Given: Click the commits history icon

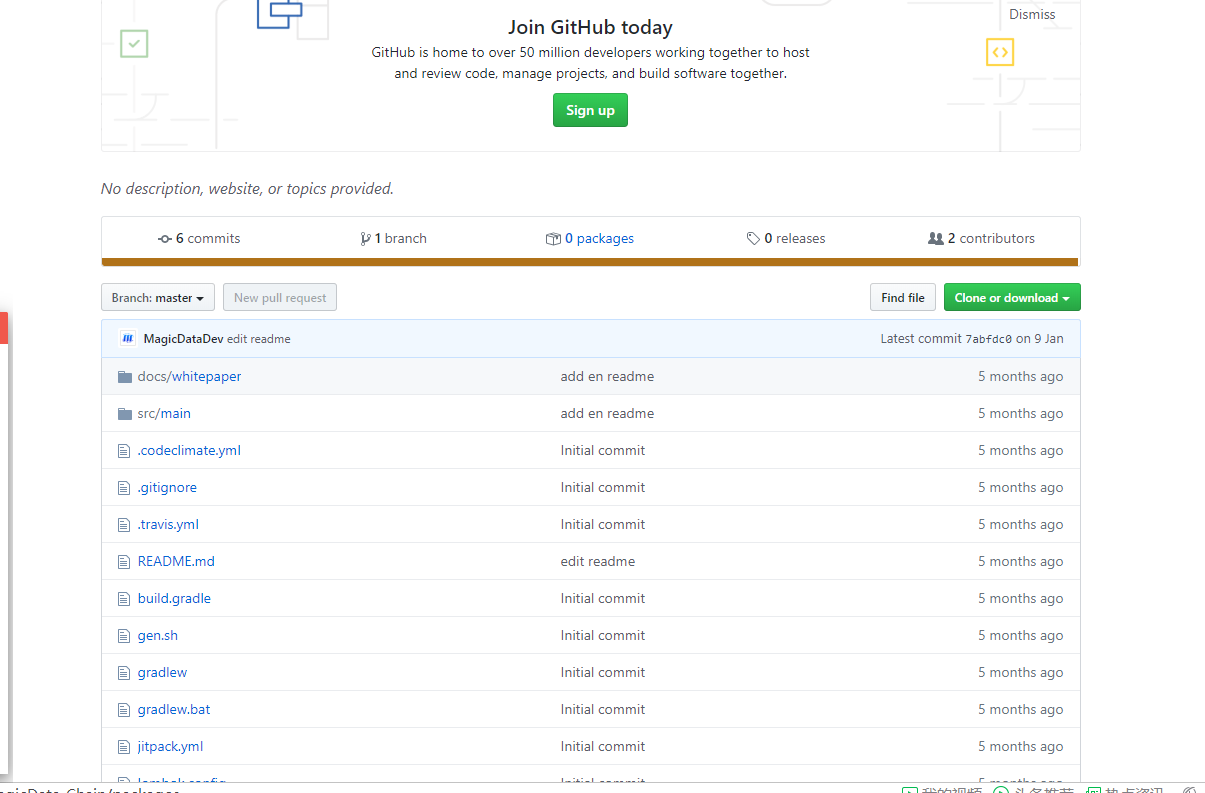Looking at the screenshot, I should tap(165, 239).
